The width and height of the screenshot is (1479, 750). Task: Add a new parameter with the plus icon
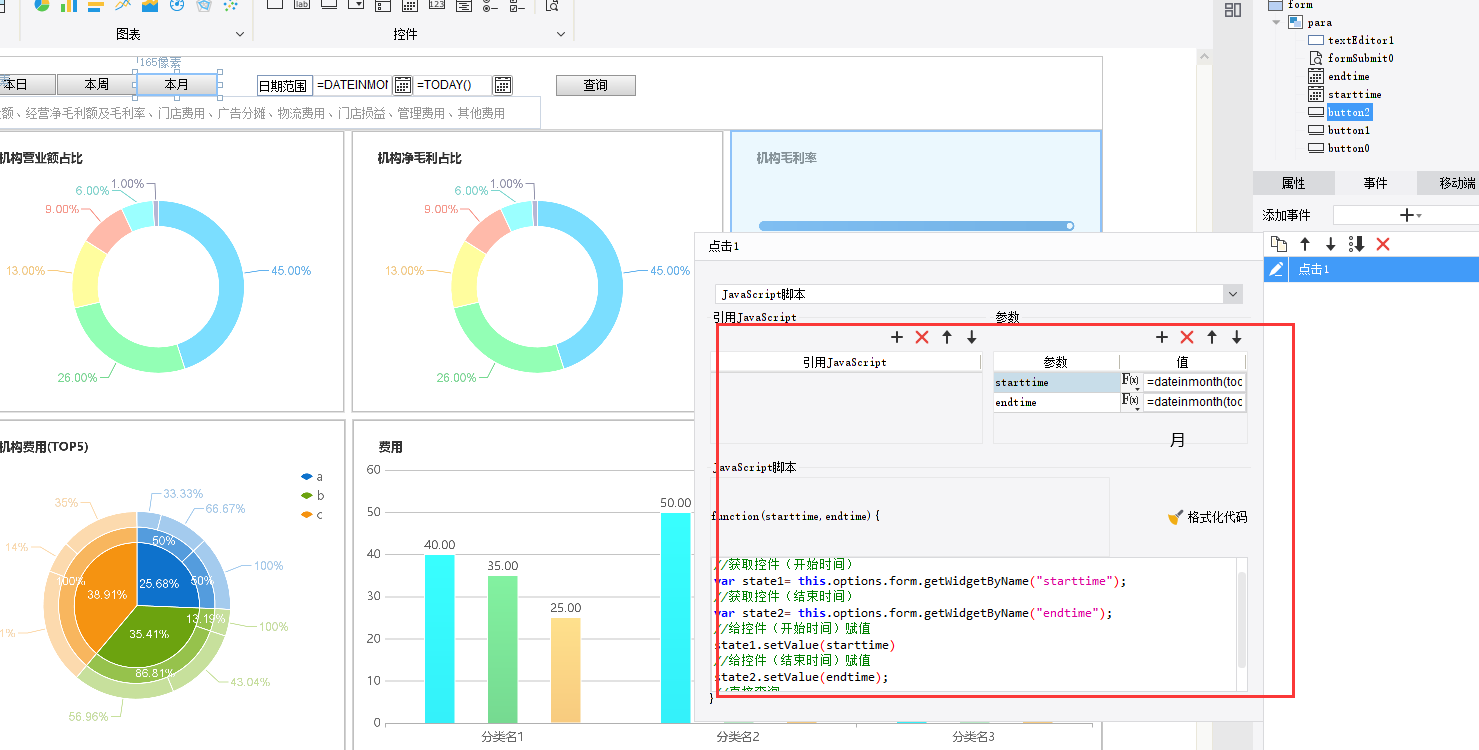click(1162, 338)
